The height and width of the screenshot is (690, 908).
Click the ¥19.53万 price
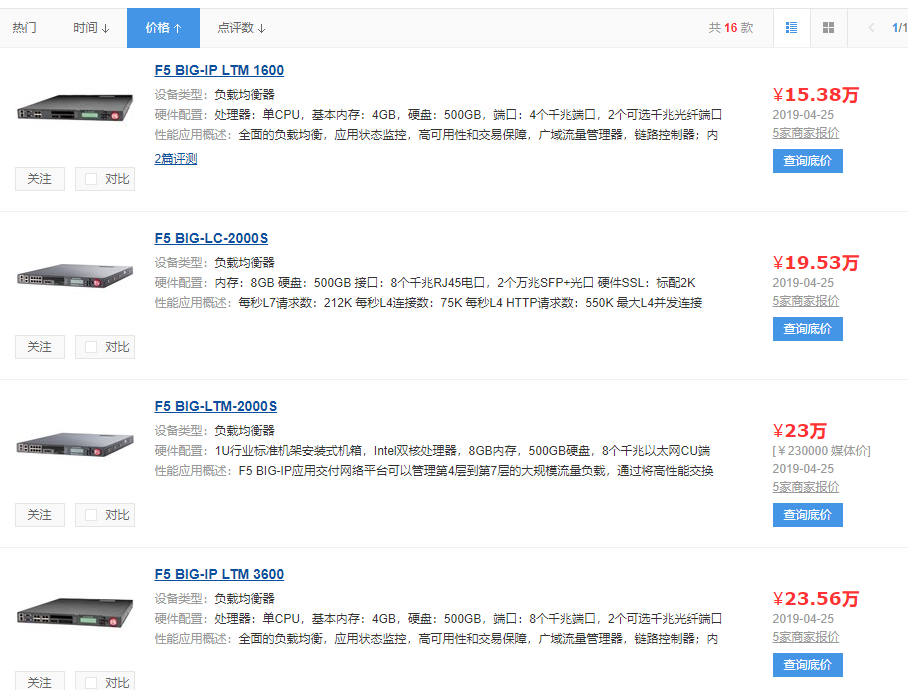(816, 263)
